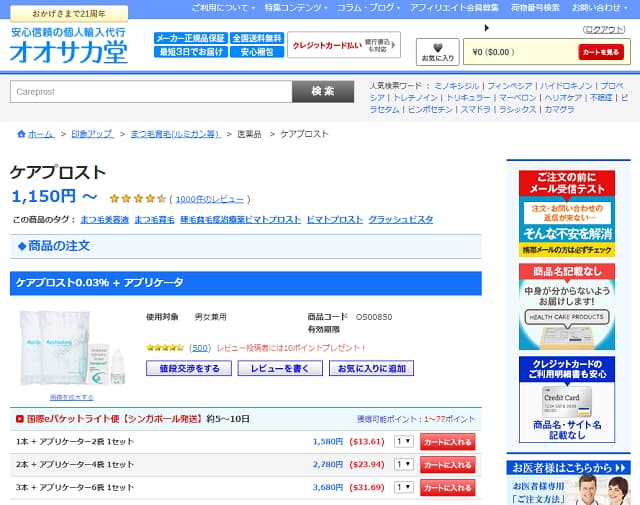
Task: Open quantity dropdown for 3本 set
Action: point(404,487)
